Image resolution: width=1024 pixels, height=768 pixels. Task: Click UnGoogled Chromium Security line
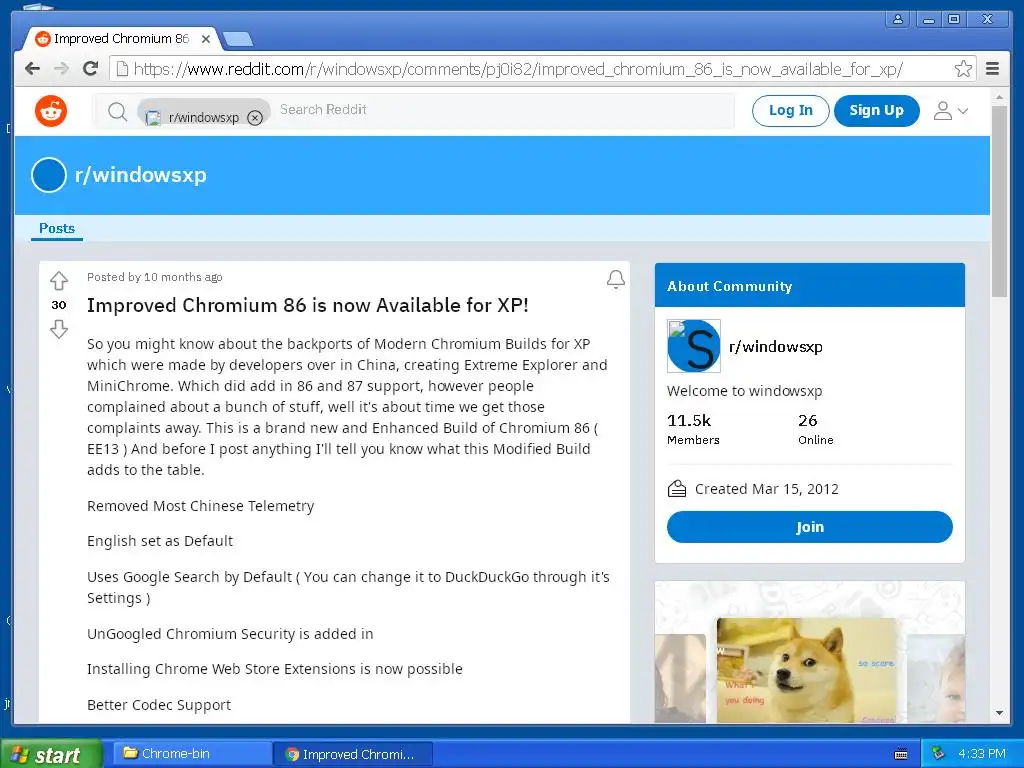tap(230, 634)
